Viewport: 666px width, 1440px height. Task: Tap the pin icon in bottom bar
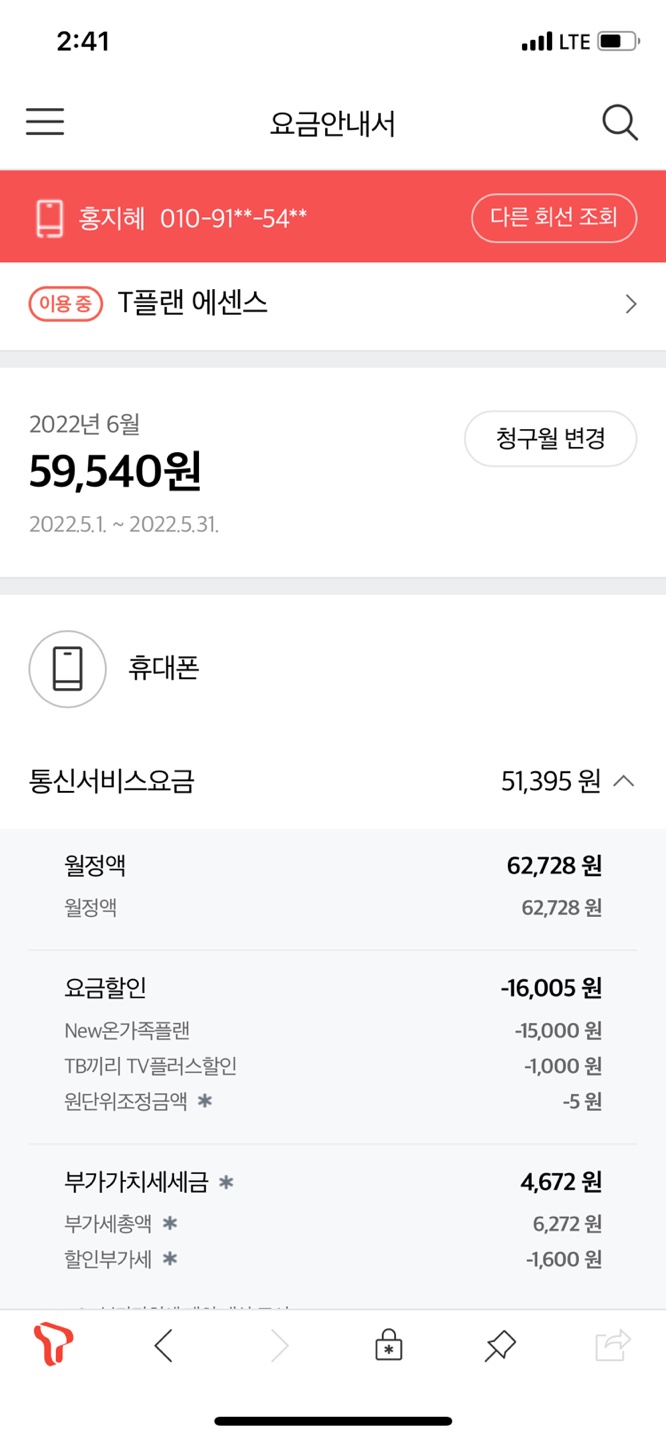click(x=499, y=1346)
